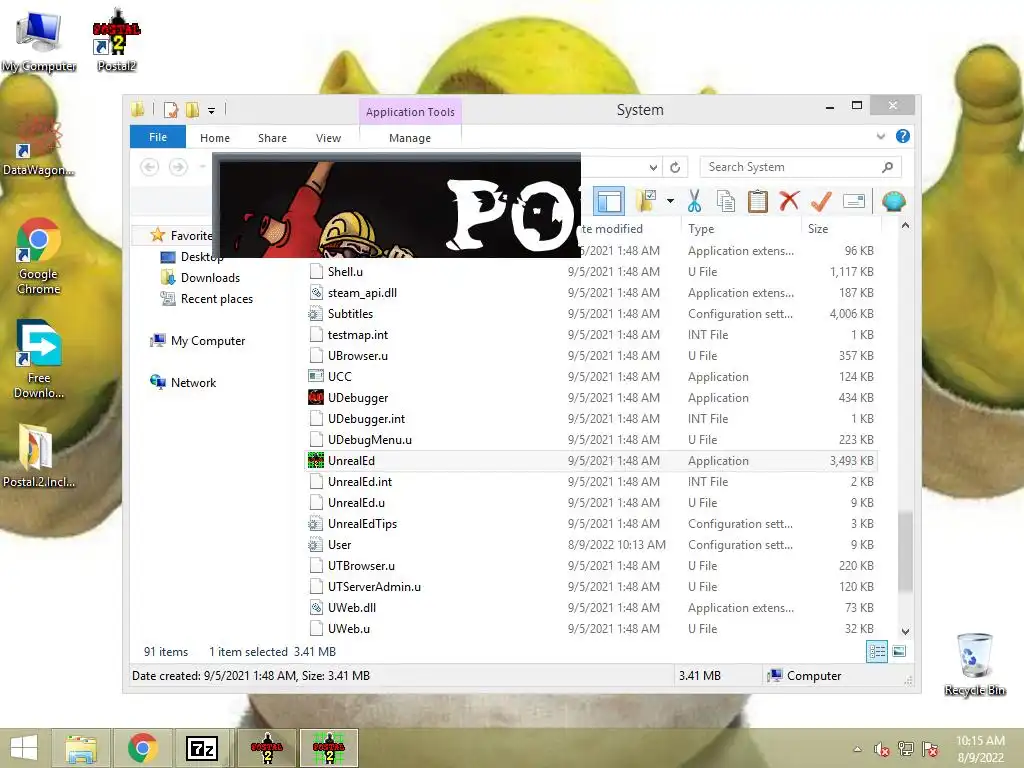
Task: Click the 7-Zip taskbar button
Action: coord(202,748)
